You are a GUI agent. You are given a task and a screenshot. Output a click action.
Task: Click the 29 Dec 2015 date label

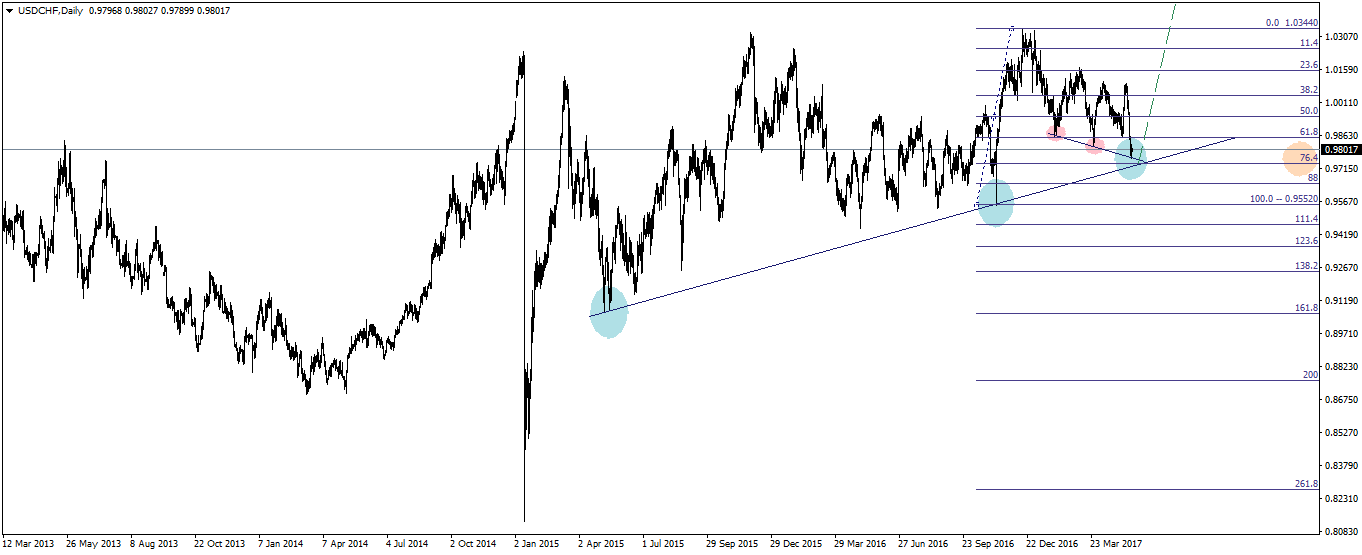[797, 544]
